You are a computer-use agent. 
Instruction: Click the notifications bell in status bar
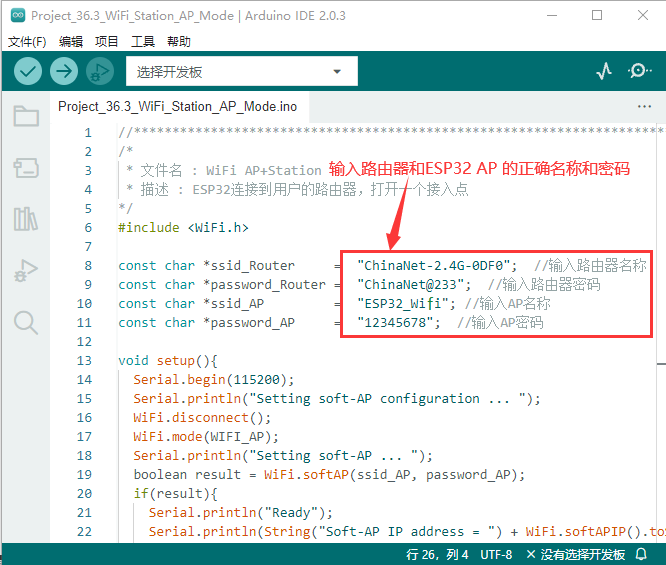coord(641,554)
